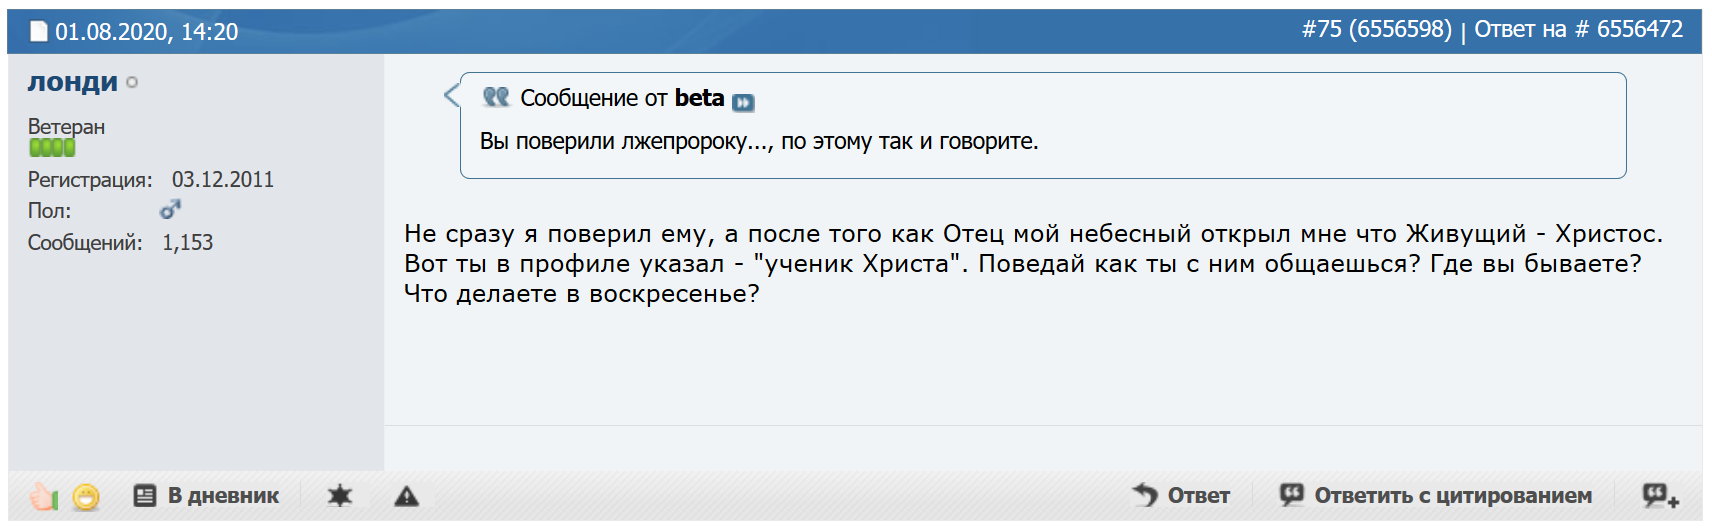This screenshot has height=530, width=1712.
Task: Click the thumbs-up like icon
Action: 42,496
